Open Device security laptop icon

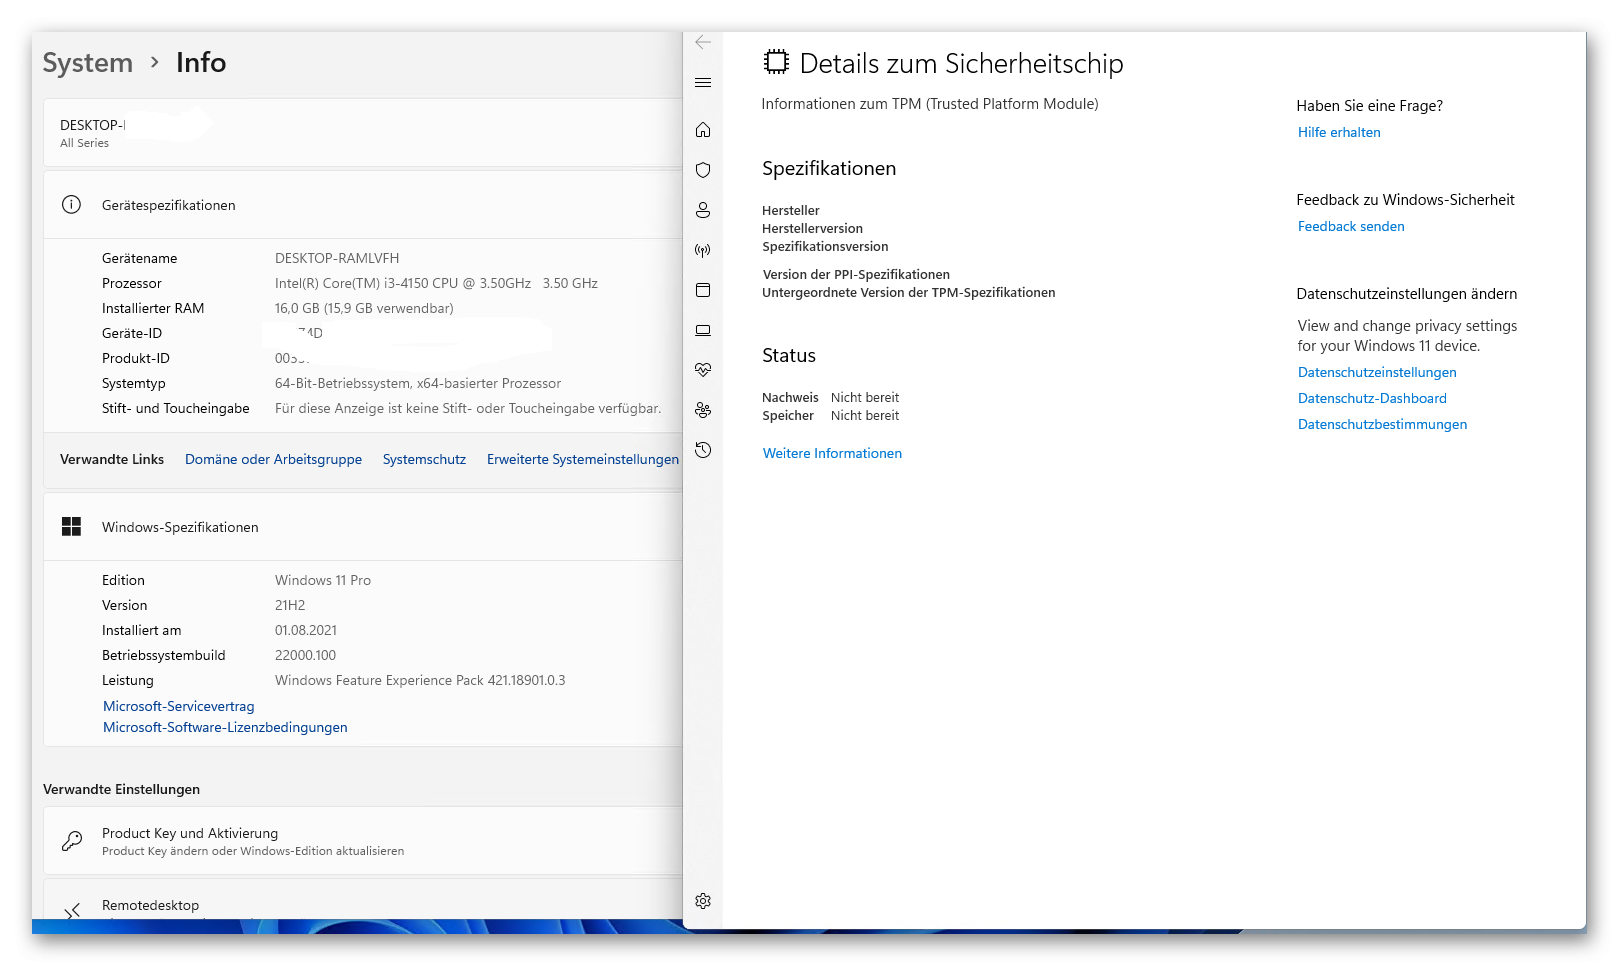pyautogui.click(x=703, y=330)
